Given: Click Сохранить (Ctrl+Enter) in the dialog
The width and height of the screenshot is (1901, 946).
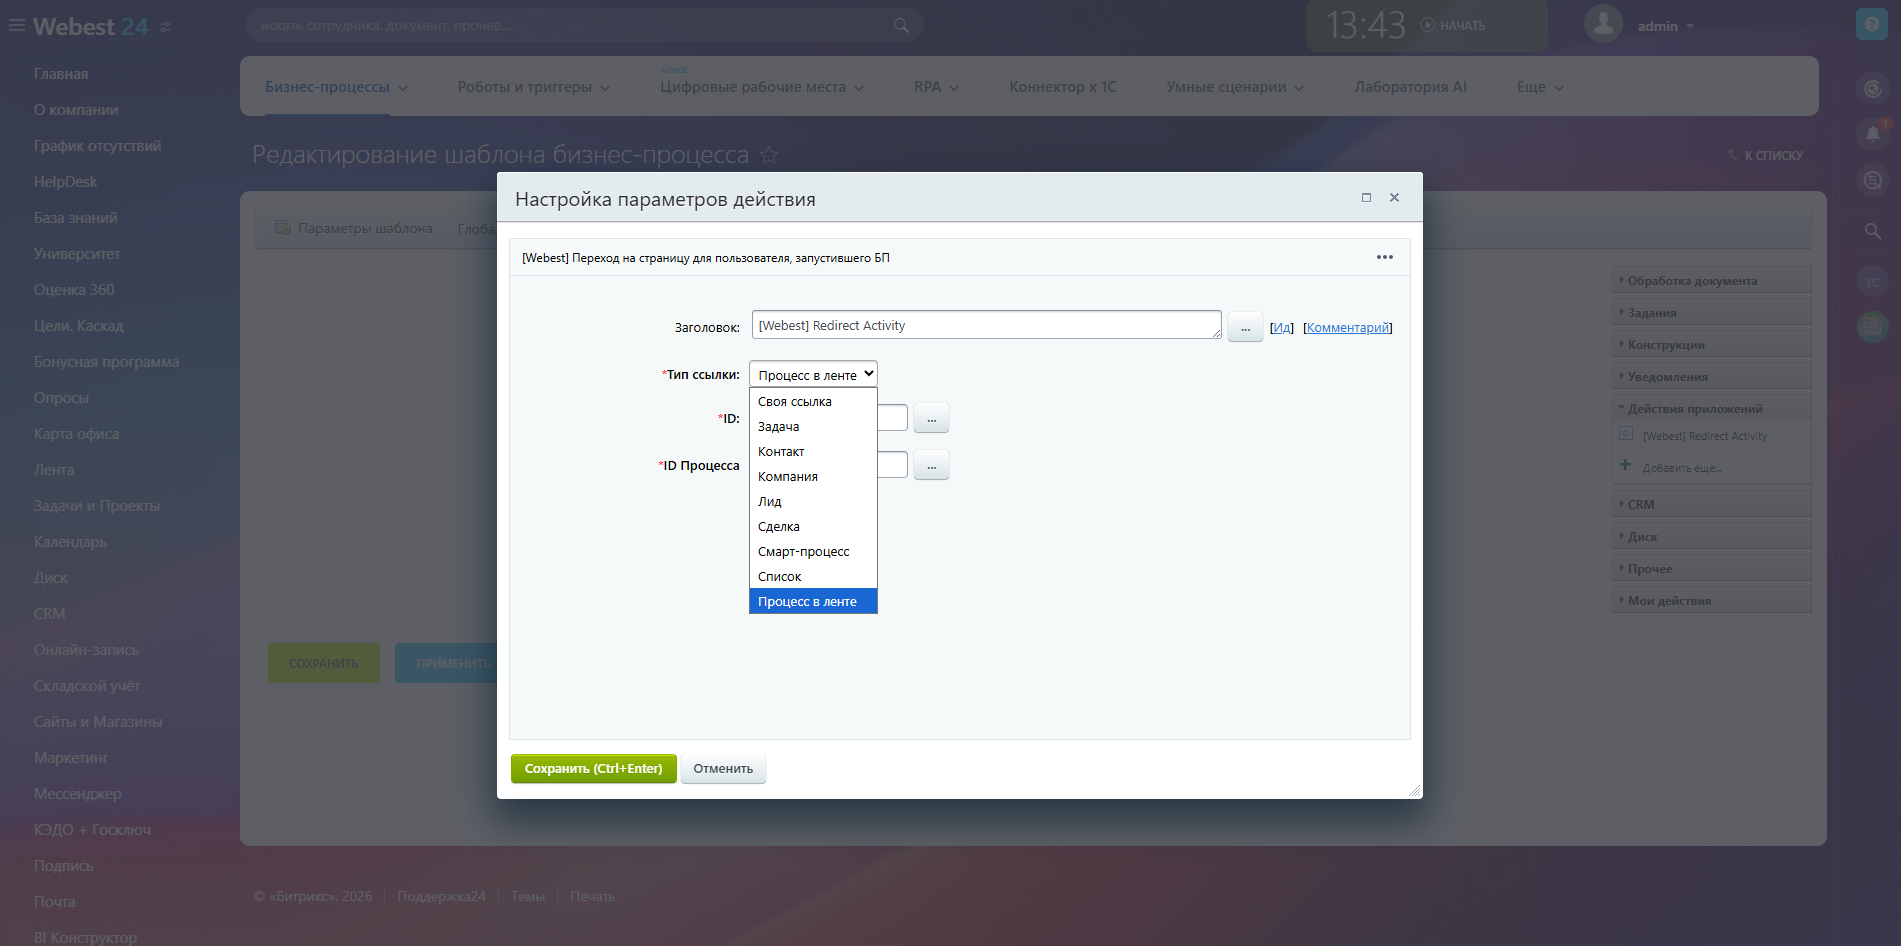Looking at the screenshot, I should click(593, 768).
